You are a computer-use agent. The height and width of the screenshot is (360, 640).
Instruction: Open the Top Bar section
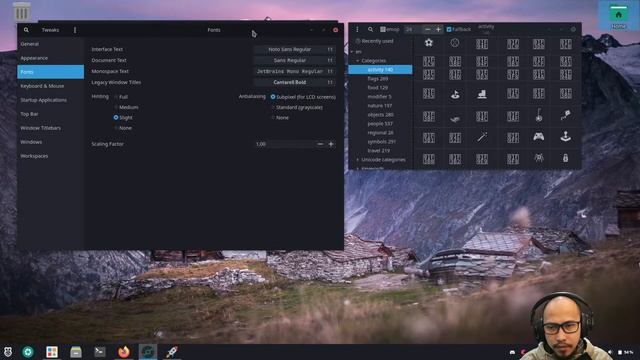click(x=50, y=114)
